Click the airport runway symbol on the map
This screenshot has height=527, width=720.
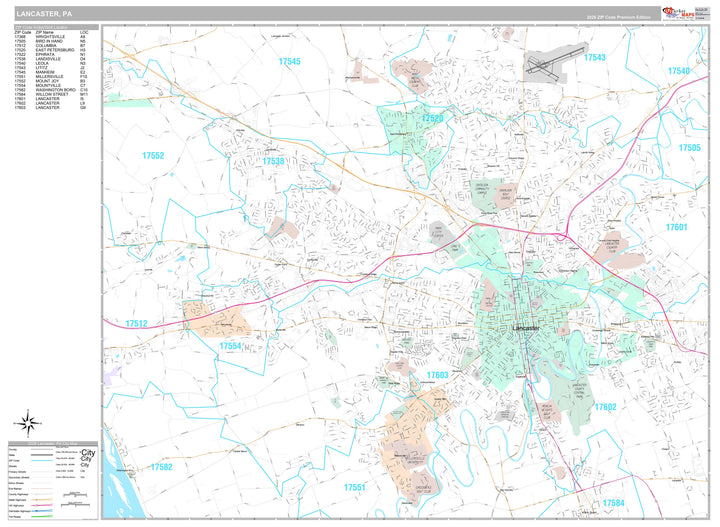556,63
